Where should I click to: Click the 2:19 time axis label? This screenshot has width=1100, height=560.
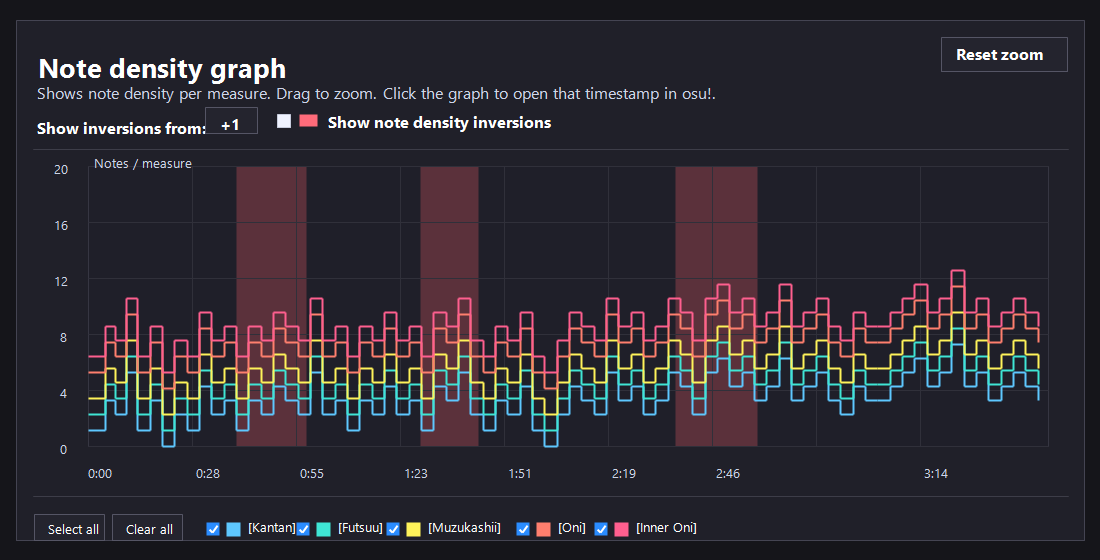[x=624, y=474]
